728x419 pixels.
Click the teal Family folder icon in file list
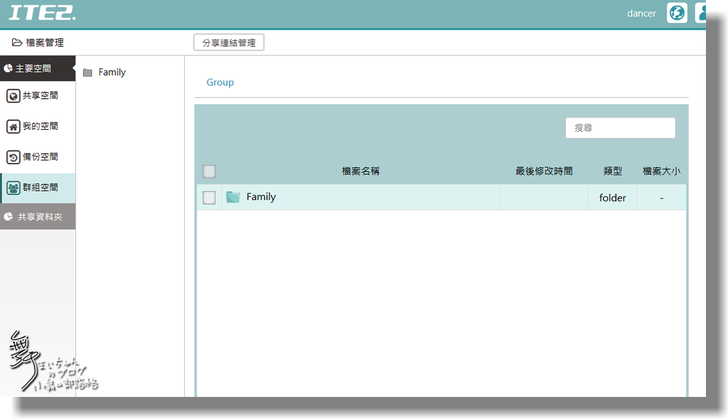[233, 197]
